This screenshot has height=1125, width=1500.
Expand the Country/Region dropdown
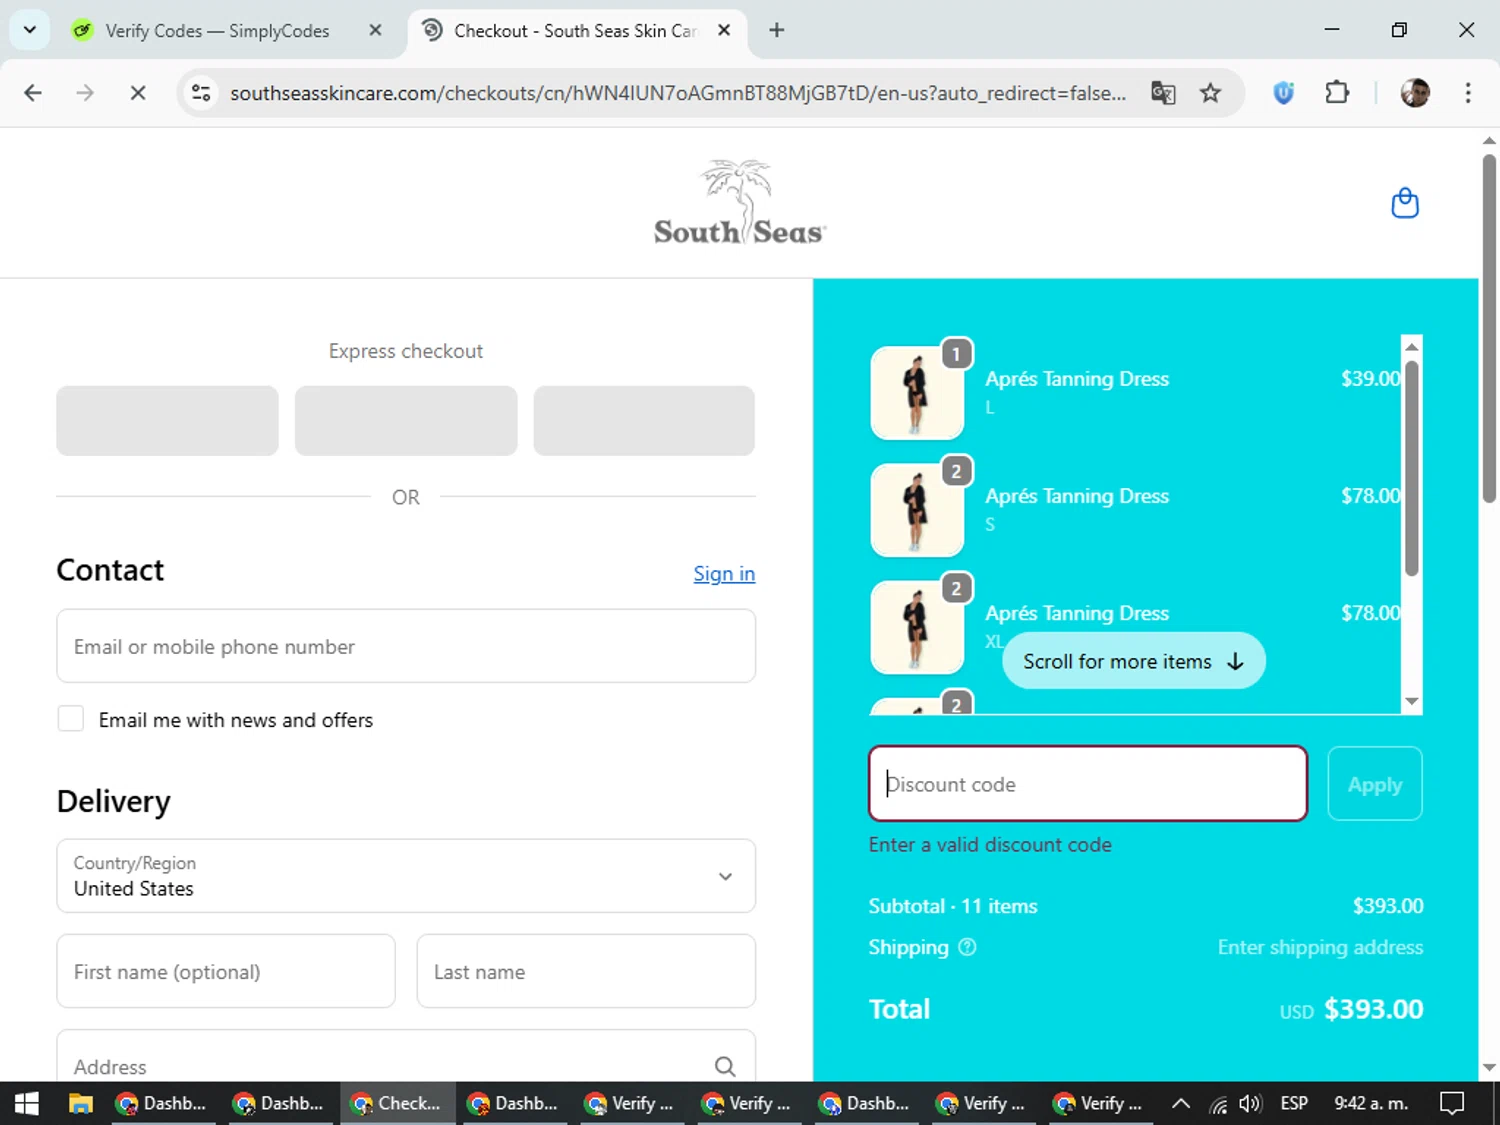pyautogui.click(x=406, y=876)
